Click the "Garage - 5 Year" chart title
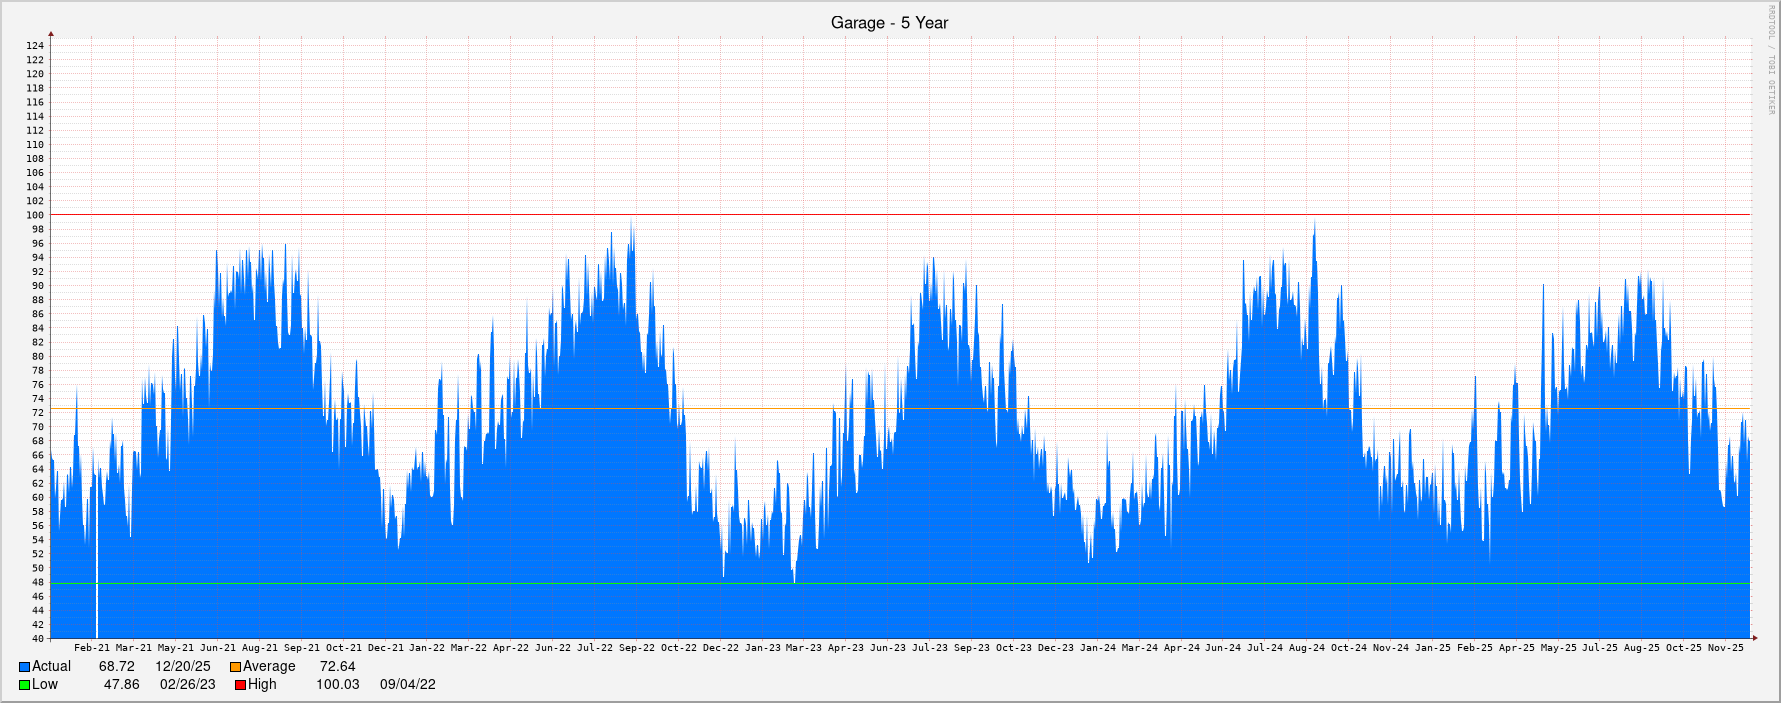 [x=889, y=22]
